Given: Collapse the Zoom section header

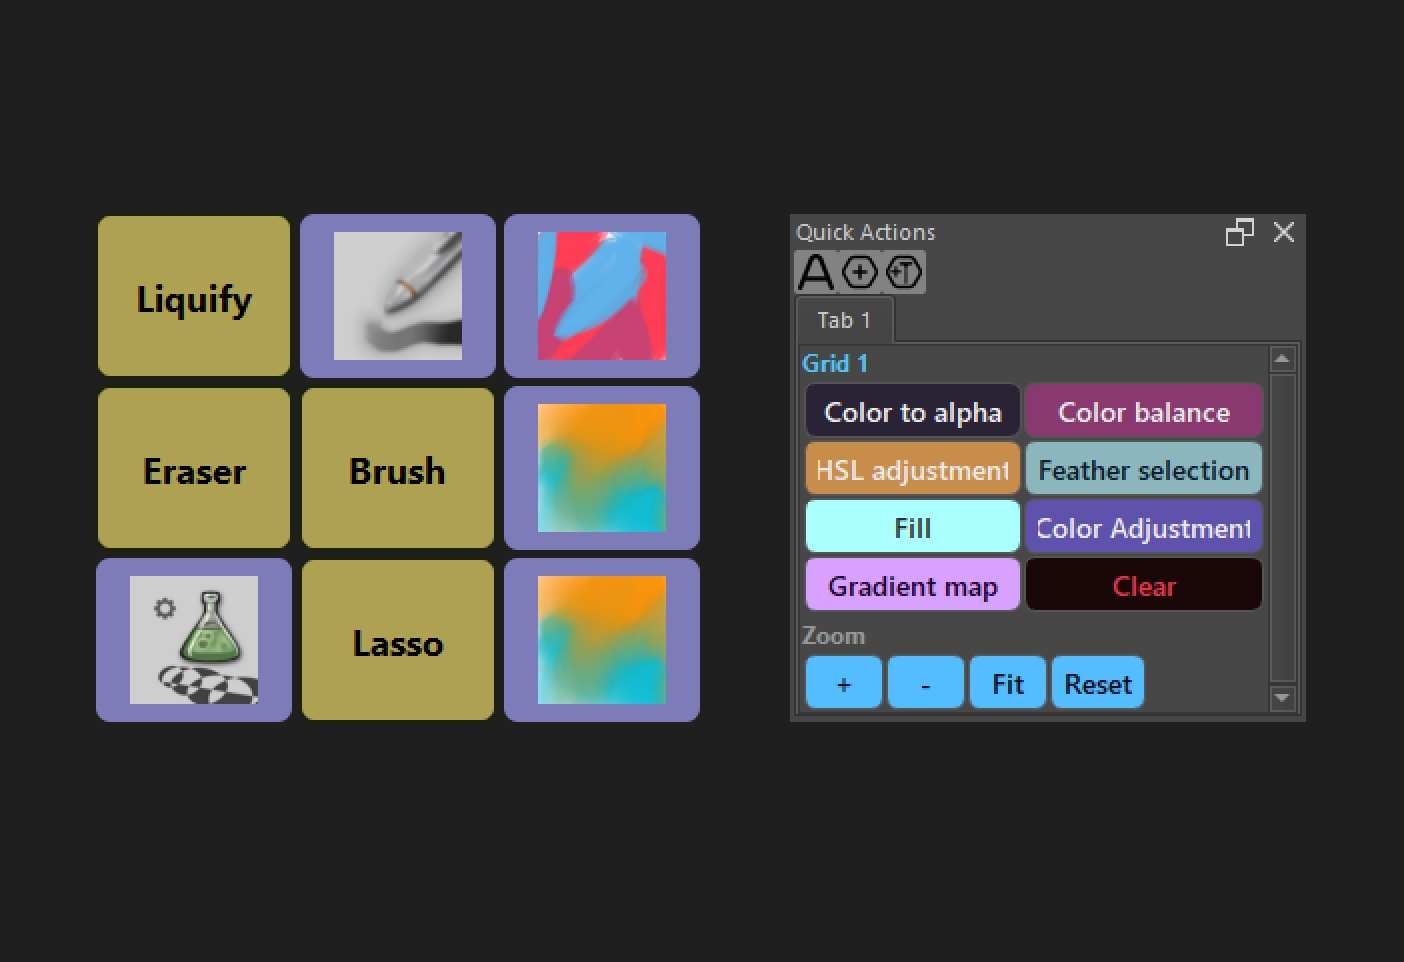Looking at the screenshot, I should tap(834, 636).
